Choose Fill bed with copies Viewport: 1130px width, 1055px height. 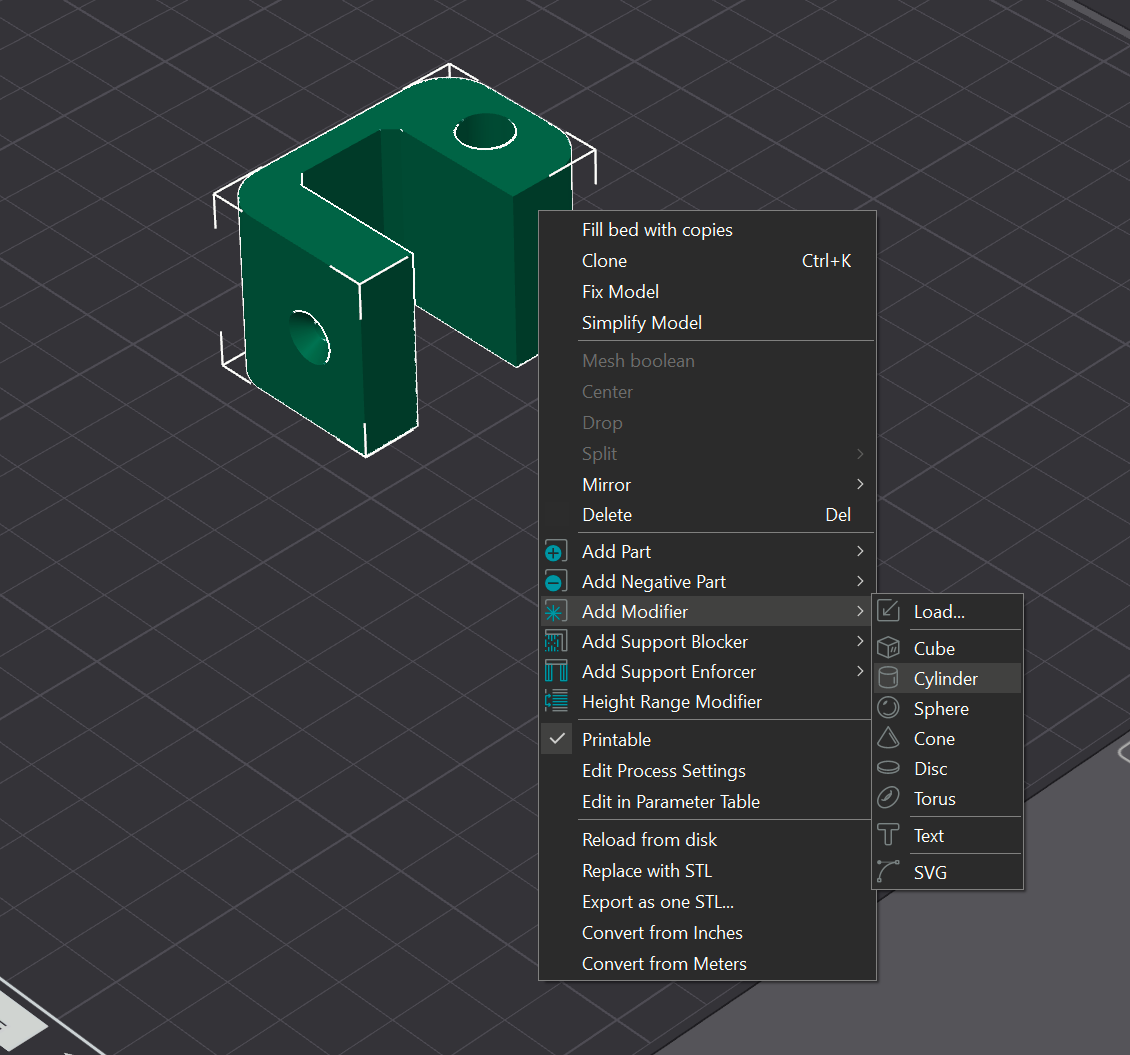(x=708, y=230)
